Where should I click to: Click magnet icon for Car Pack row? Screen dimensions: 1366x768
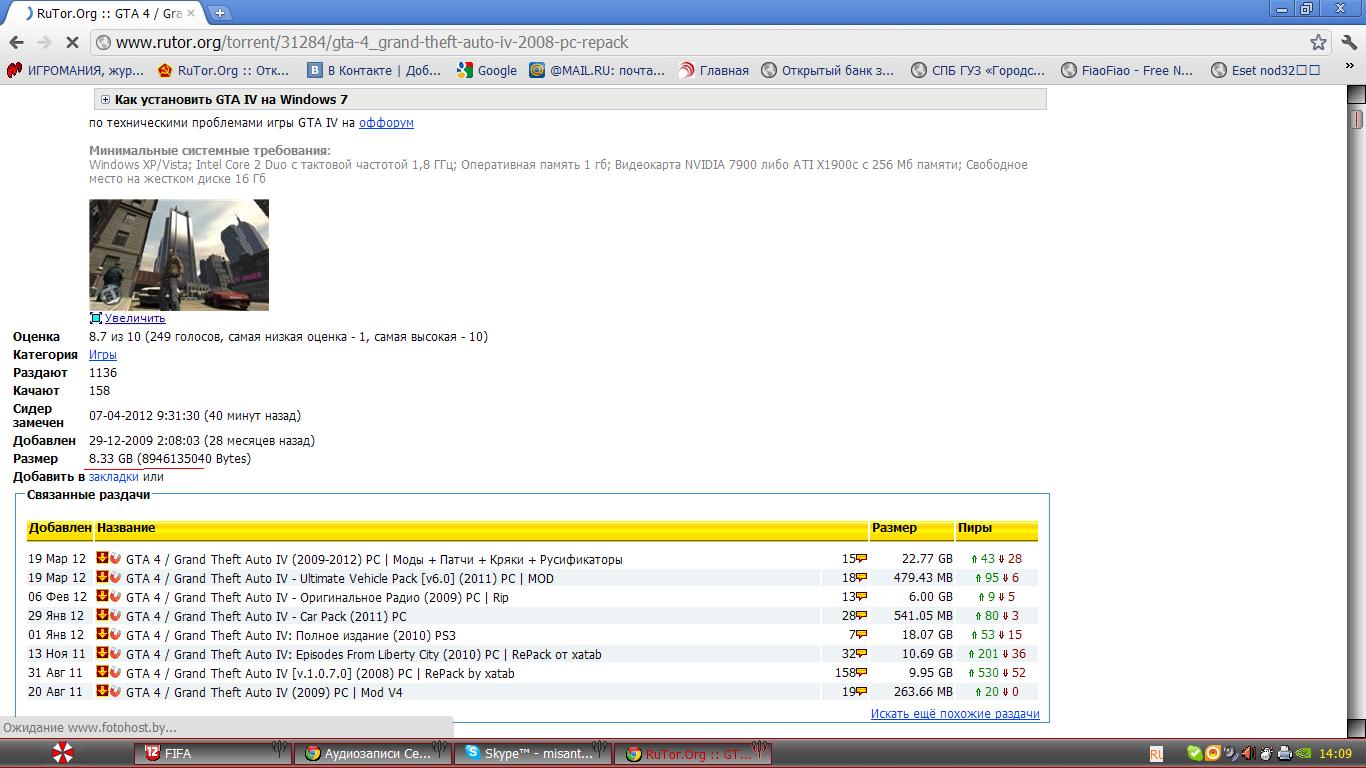point(115,615)
